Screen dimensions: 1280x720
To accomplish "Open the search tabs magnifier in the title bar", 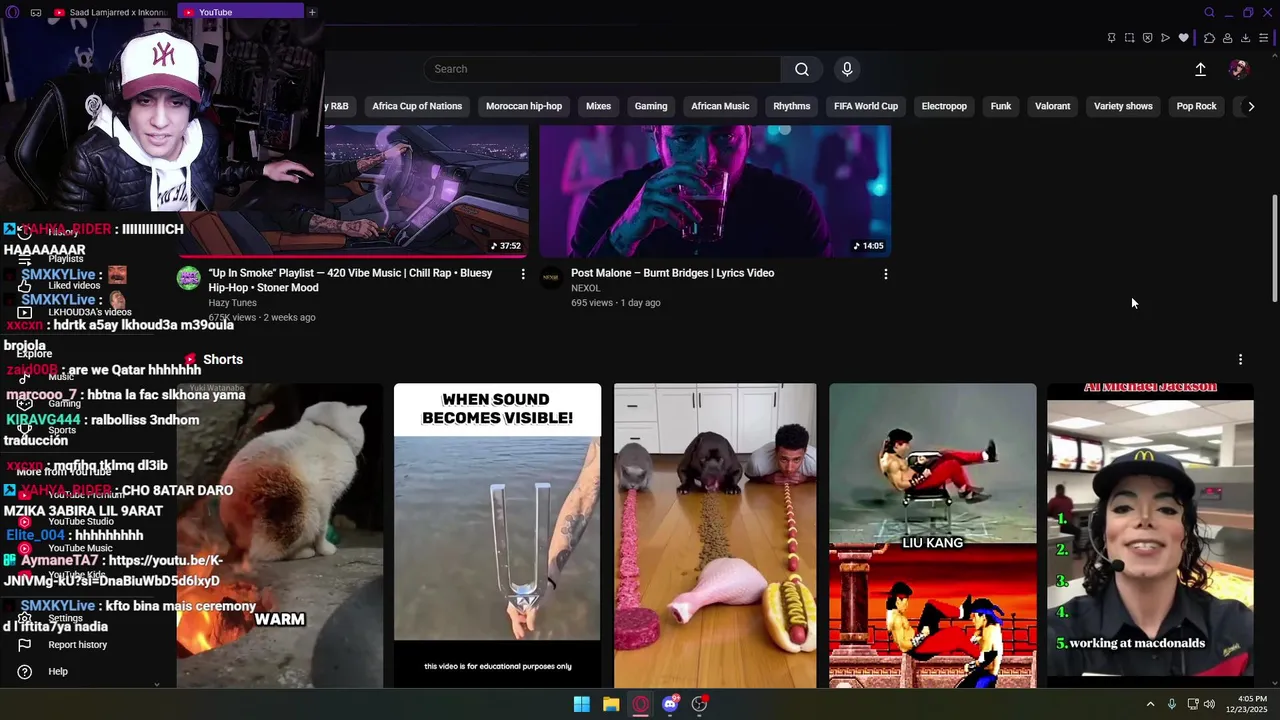I will (x=1209, y=12).
